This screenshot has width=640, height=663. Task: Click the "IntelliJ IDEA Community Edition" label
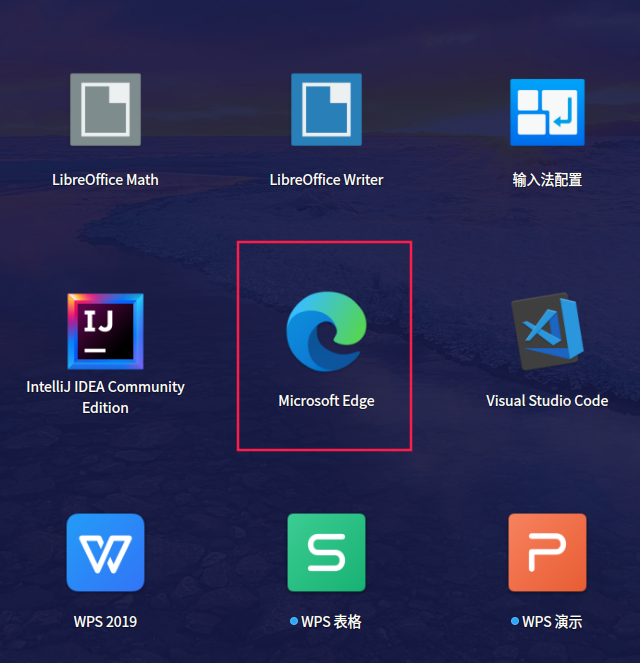click(105, 397)
